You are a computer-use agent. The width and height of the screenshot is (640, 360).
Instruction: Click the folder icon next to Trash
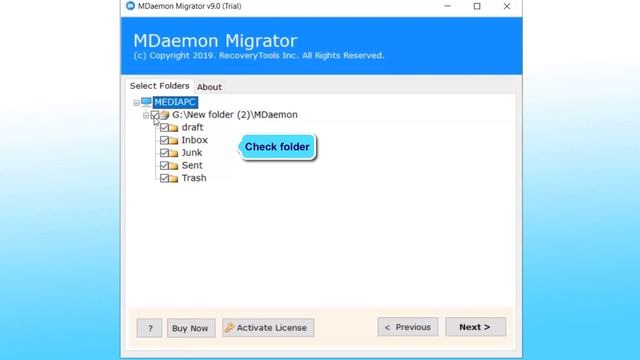pyautogui.click(x=173, y=178)
